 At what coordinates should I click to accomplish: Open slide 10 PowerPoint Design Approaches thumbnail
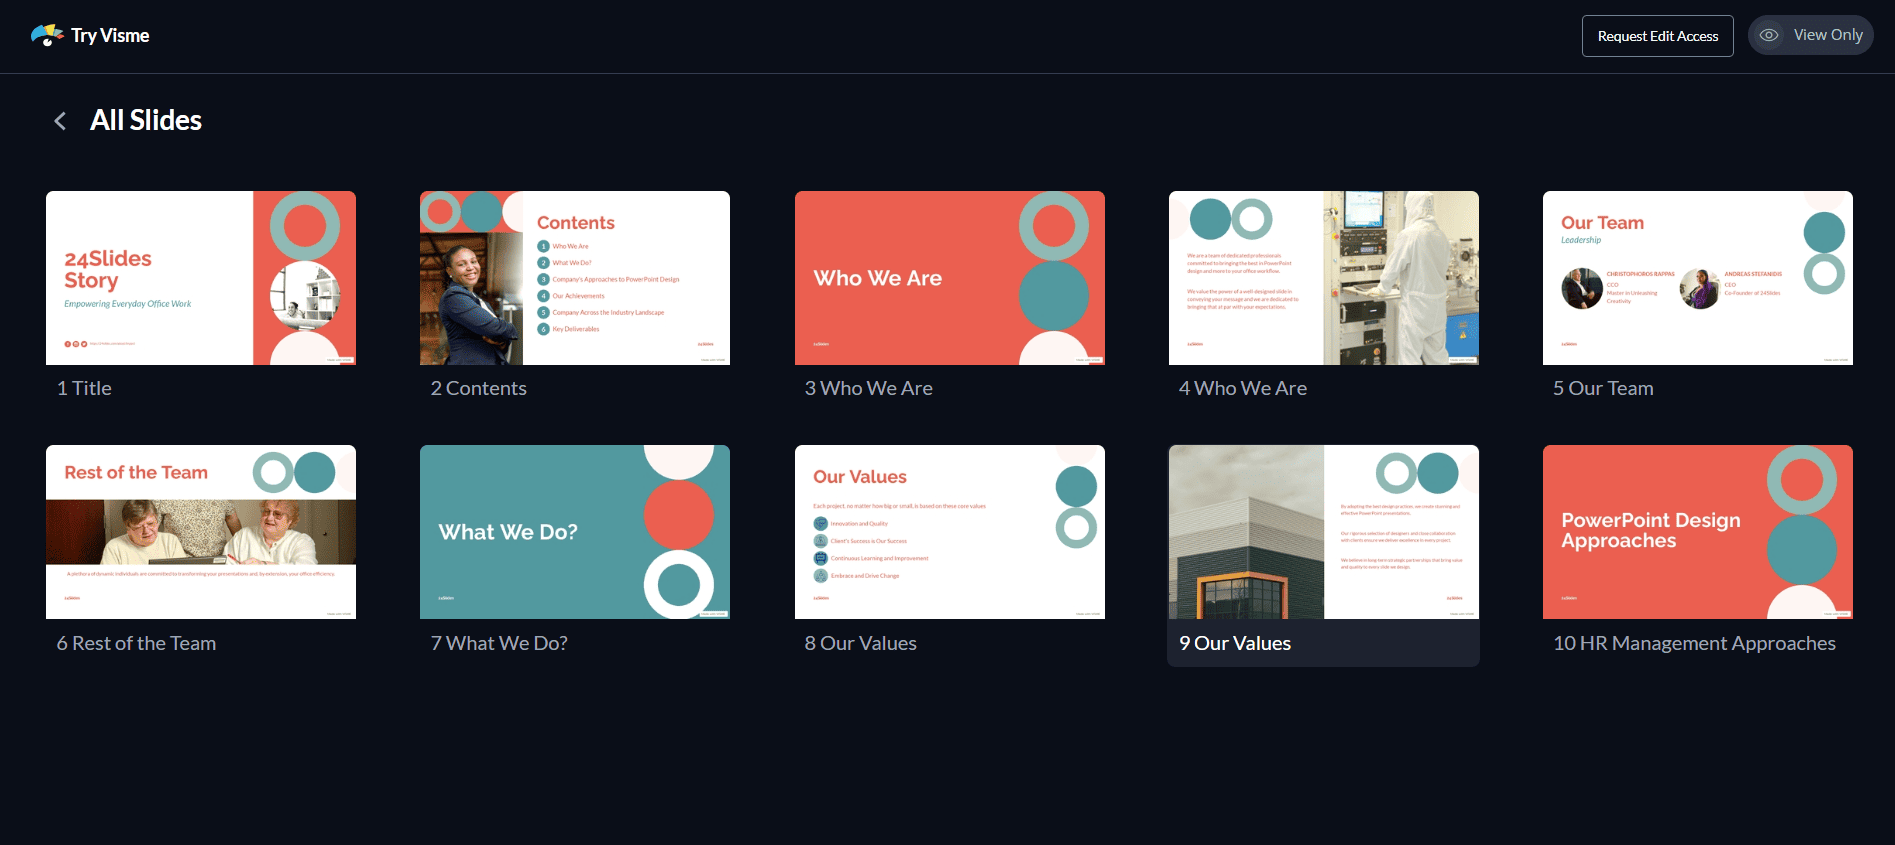1698,532
